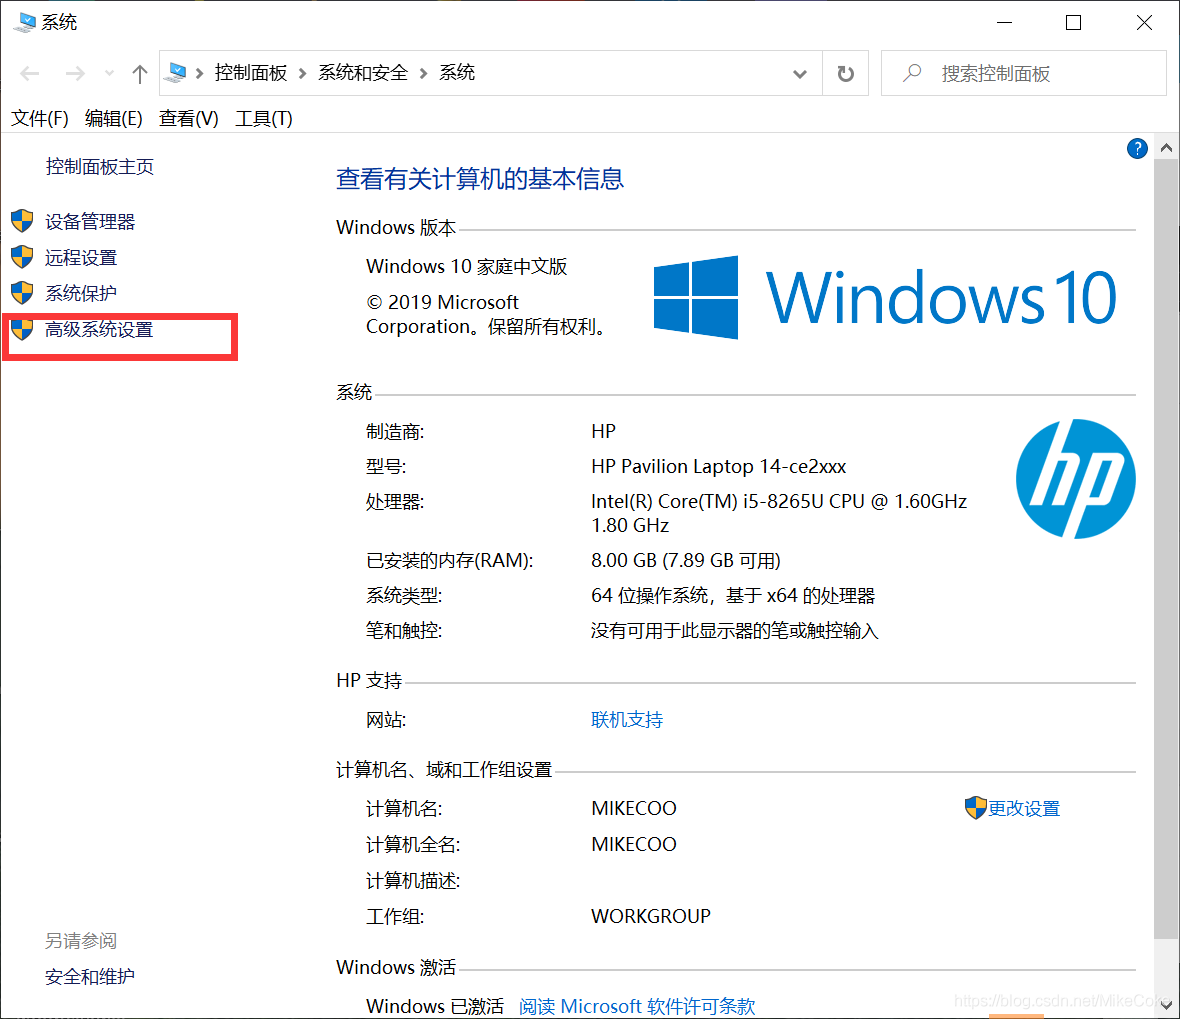1180x1019 pixels.
Task: Click the RAM value '8.00 GB (7.89 GB 可用)'
Action: (686, 561)
